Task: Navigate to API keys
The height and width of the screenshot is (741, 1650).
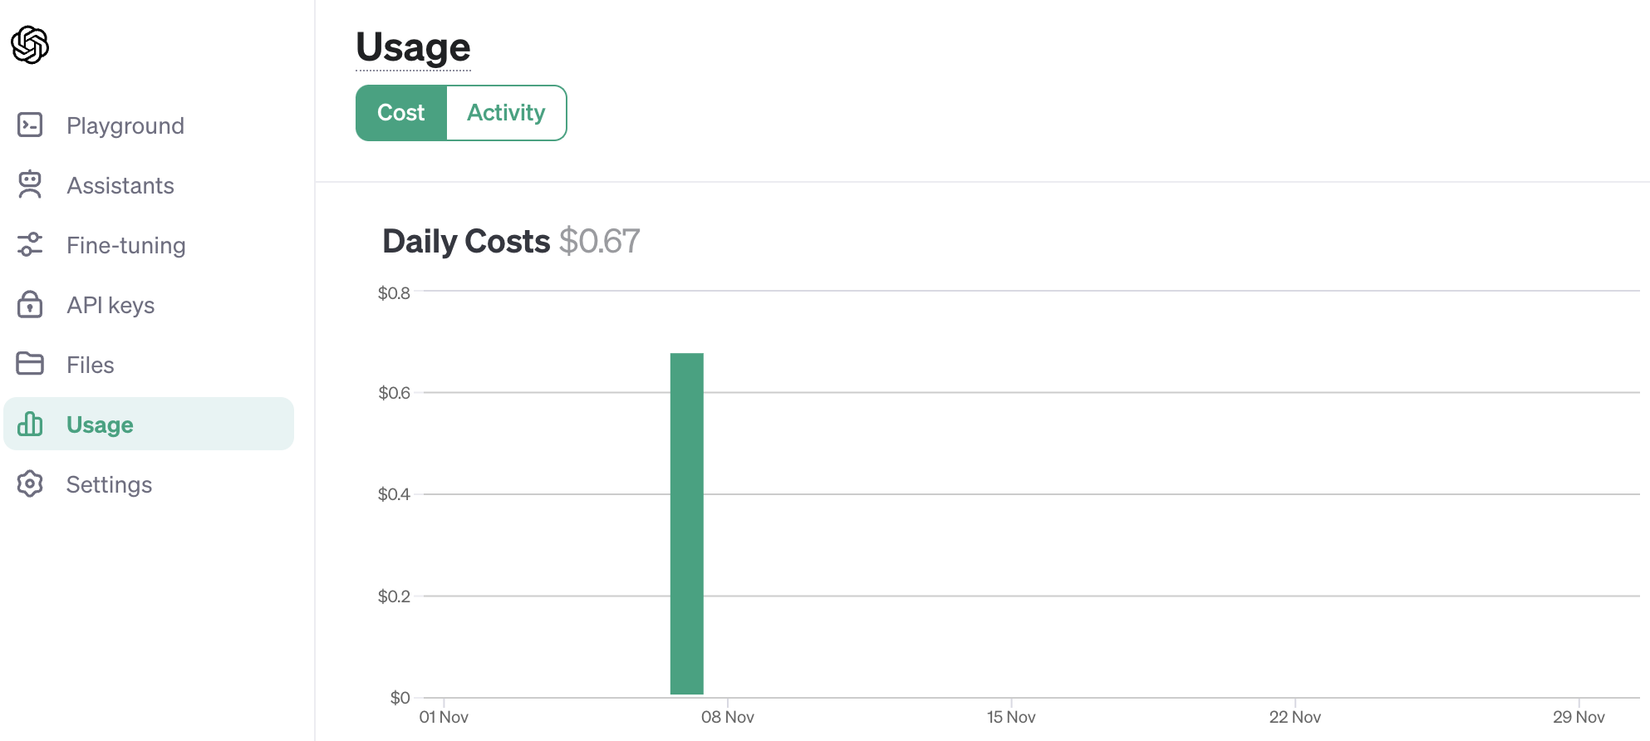Action: click(110, 306)
